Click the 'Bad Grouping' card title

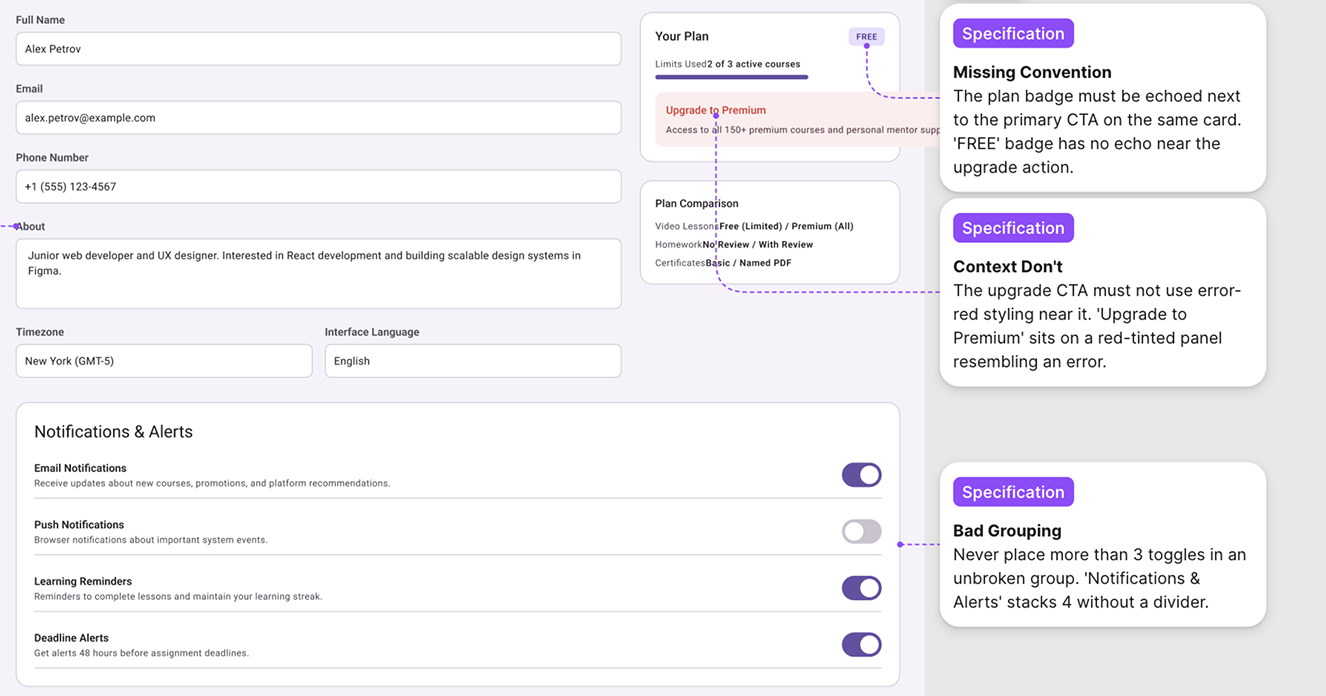tap(1007, 531)
